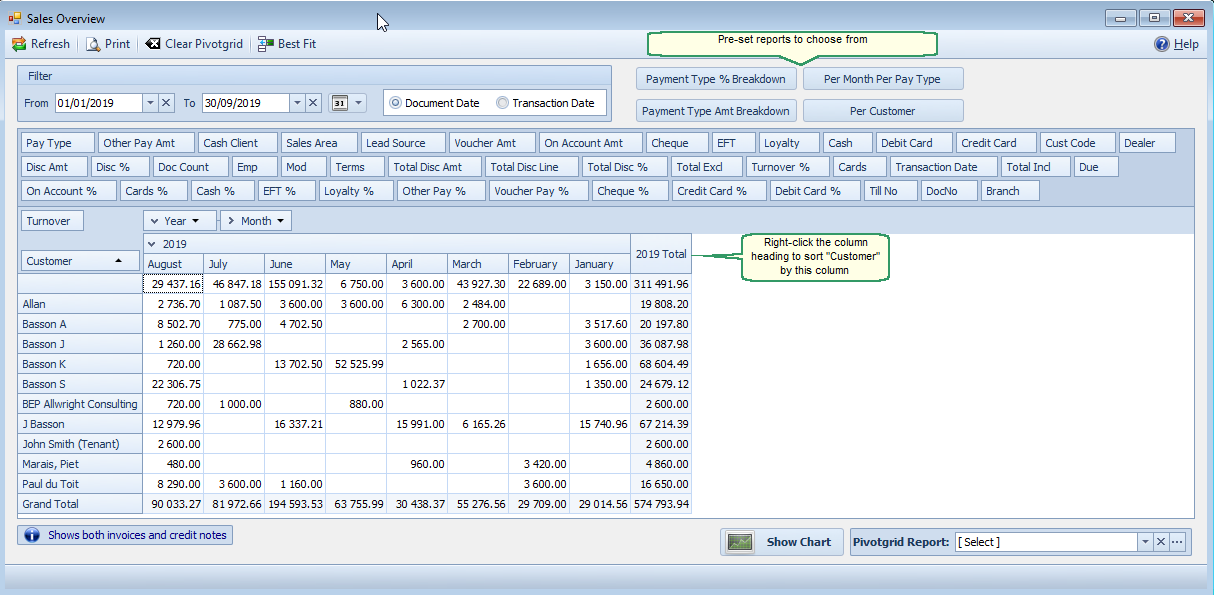Open the Year field filter dropdown
This screenshot has height=595, width=1214.
[196, 221]
